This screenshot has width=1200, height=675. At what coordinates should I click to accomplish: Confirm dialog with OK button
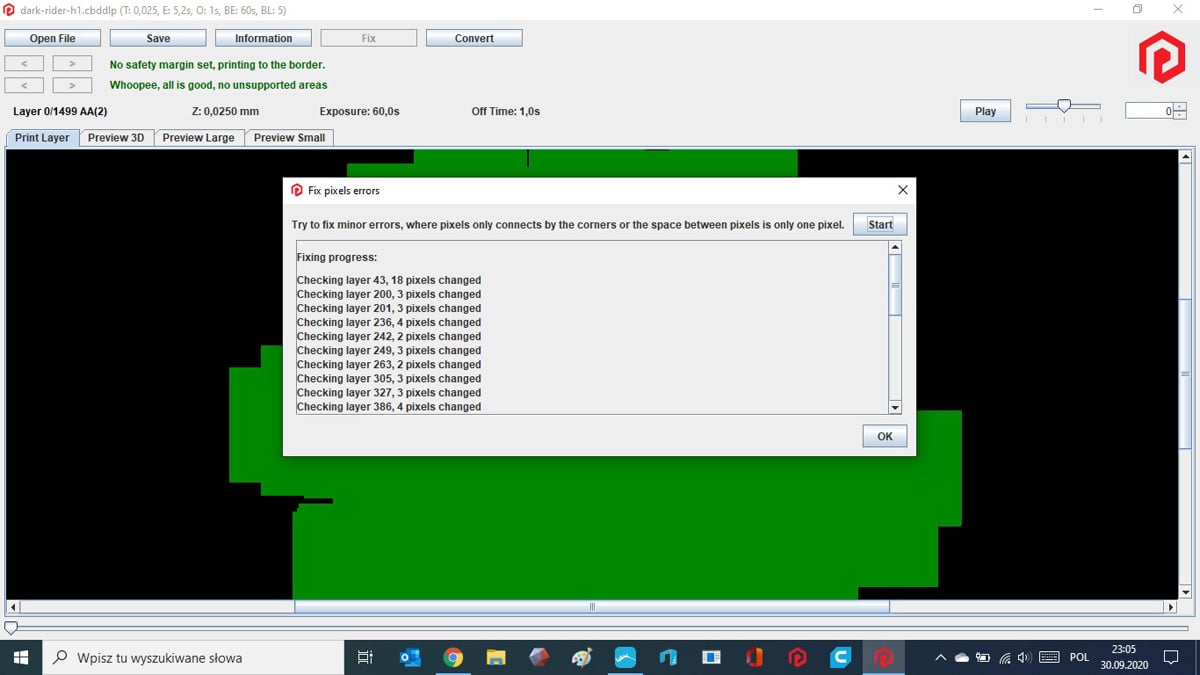[x=885, y=436]
